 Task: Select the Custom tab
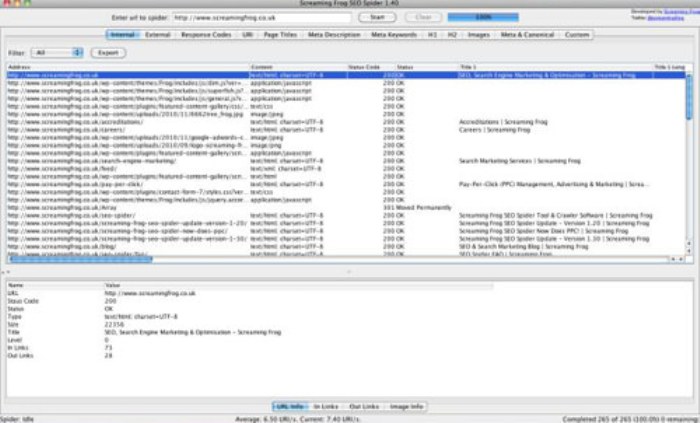click(x=577, y=35)
